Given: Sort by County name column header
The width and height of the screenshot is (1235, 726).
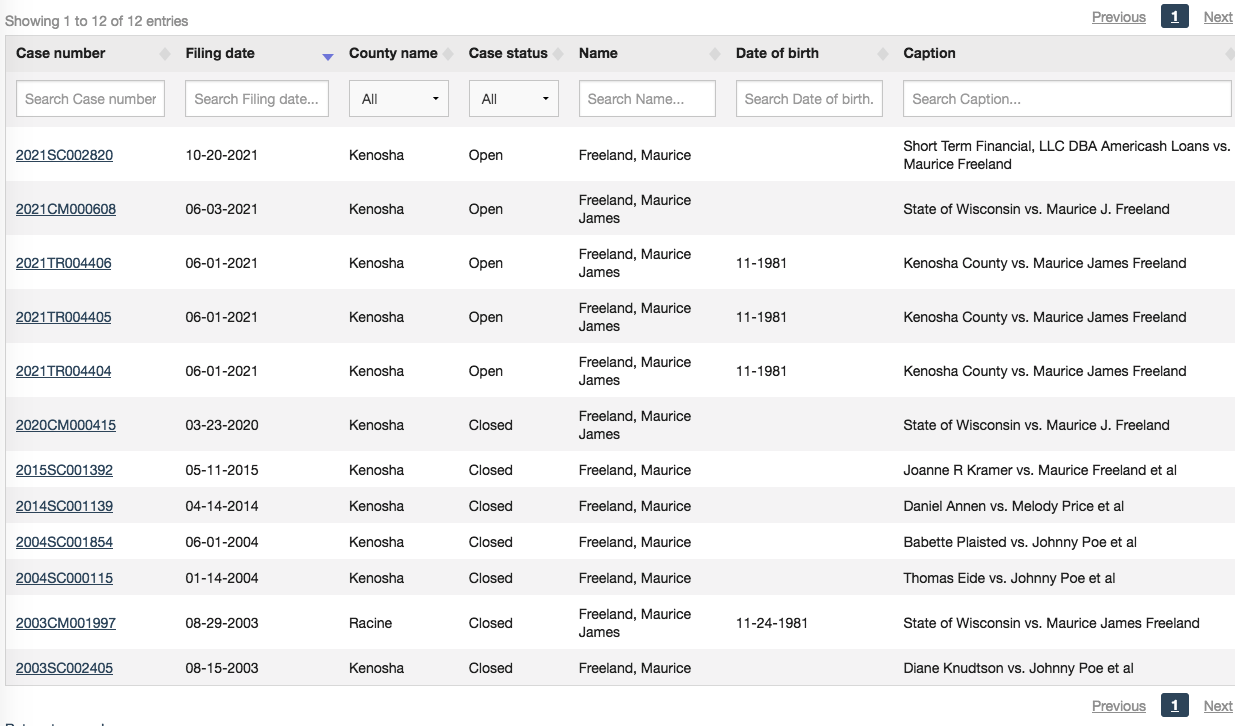Looking at the screenshot, I should (399, 53).
